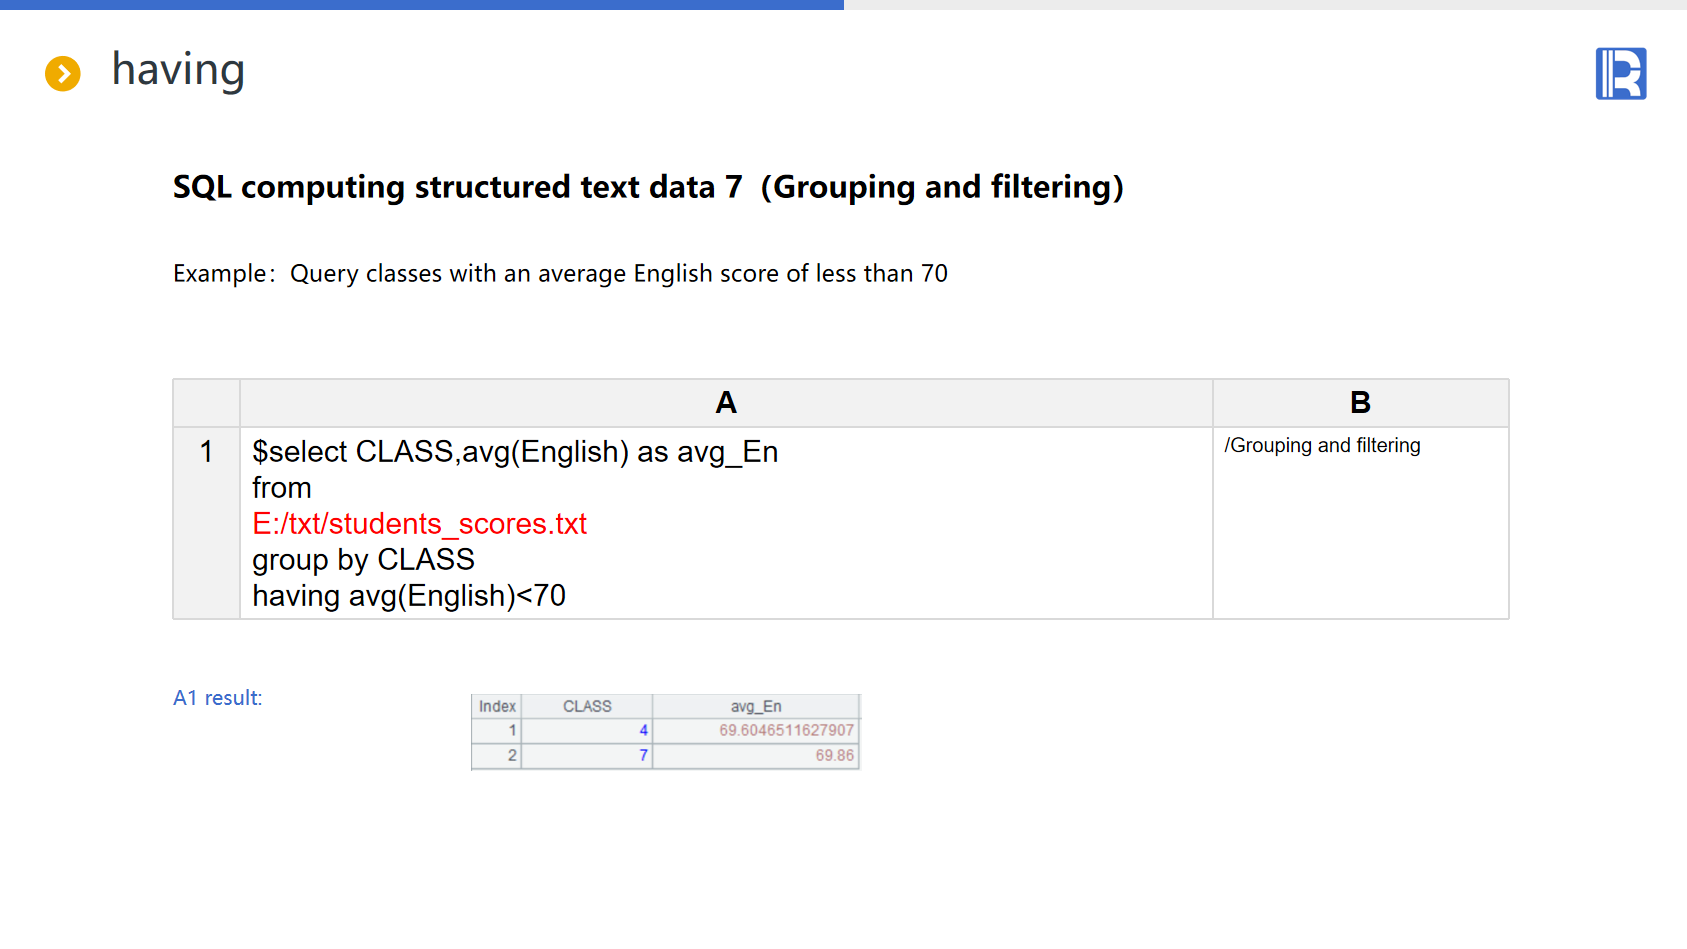Click the orange chevron icon beside having
Image resolution: width=1687 pixels, height=949 pixels.
click(x=63, y=73)
